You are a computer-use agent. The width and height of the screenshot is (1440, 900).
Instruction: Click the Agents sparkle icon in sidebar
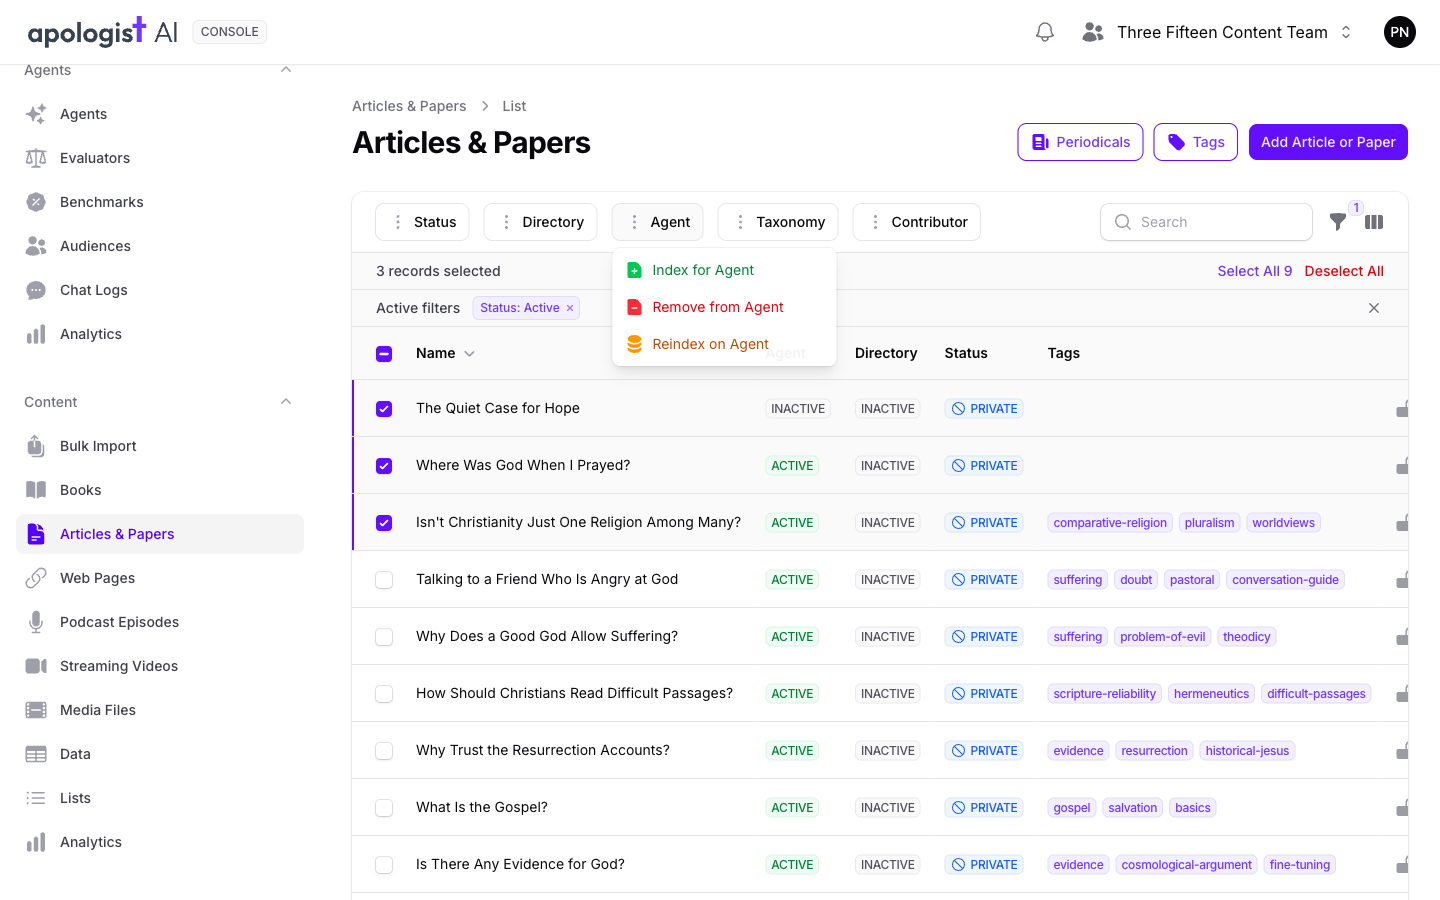(36, 114)
